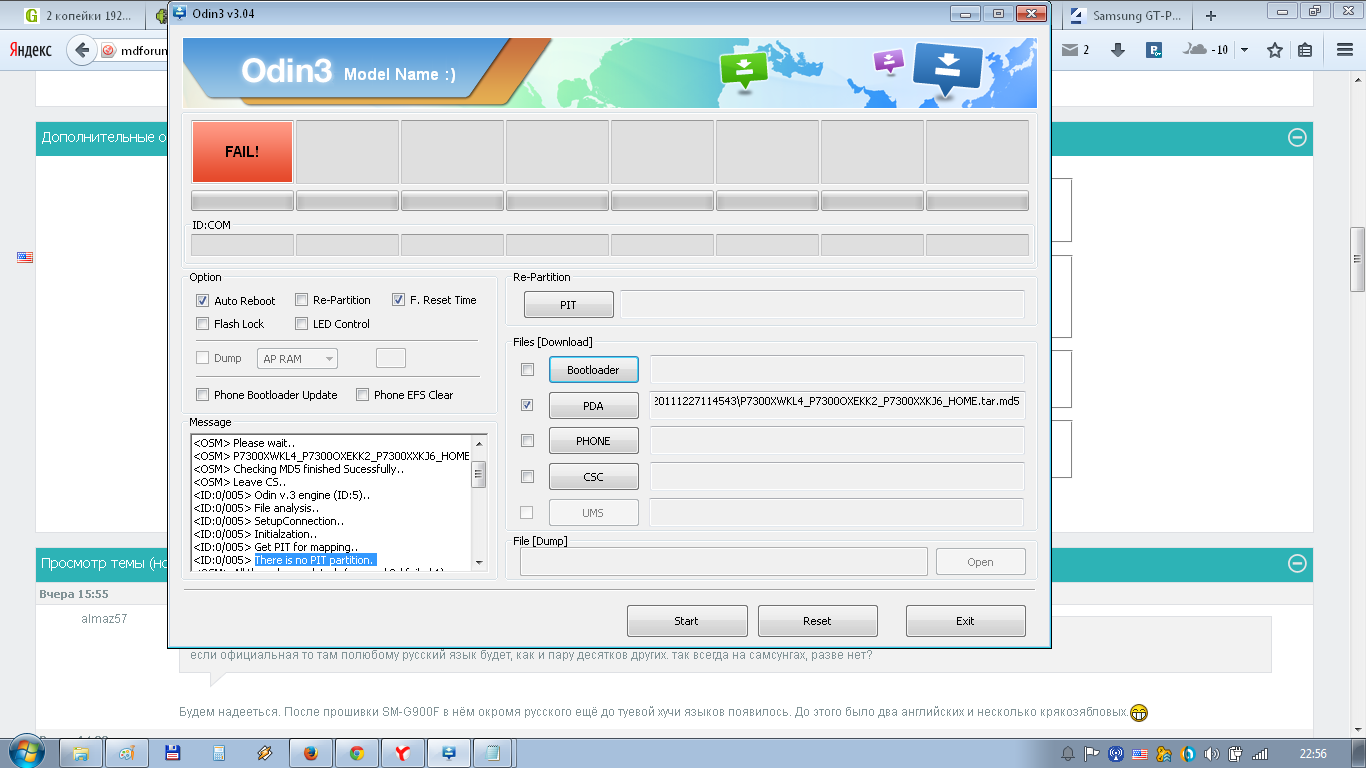Switch to the '2 копейки 192...' browser tab
The height and width of the screenshot is (768, 1366).
click(78, 16)
